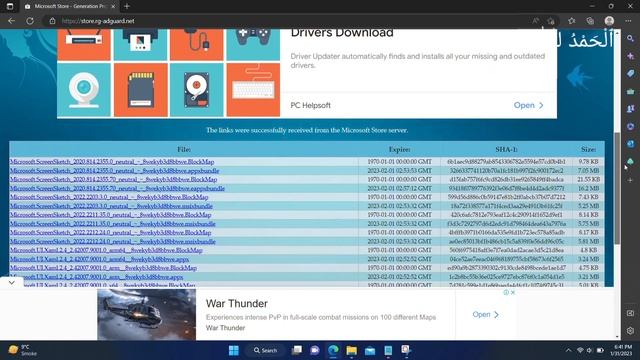This screenshot has height=360, width=640.
Task: Open the green tree icon in sidebar
Action: (631, 162)
